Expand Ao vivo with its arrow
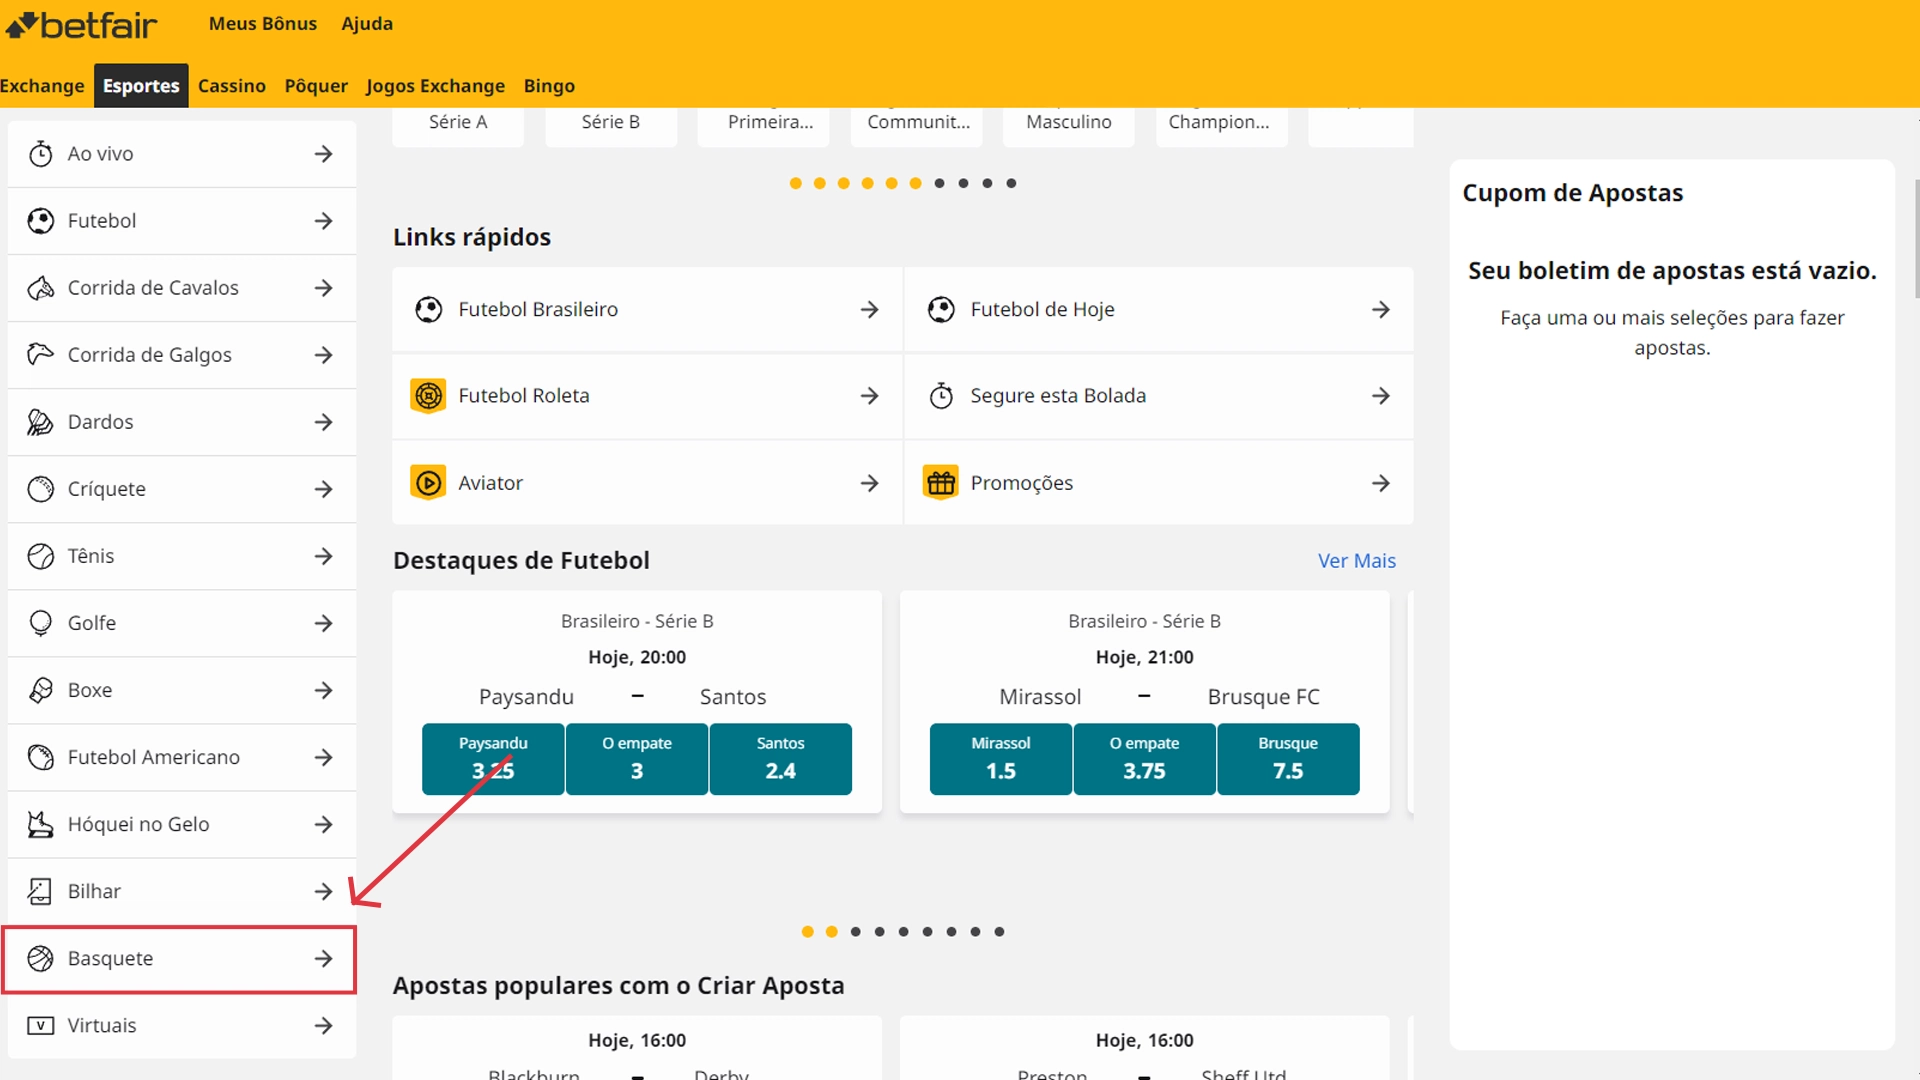 (323, 154)
